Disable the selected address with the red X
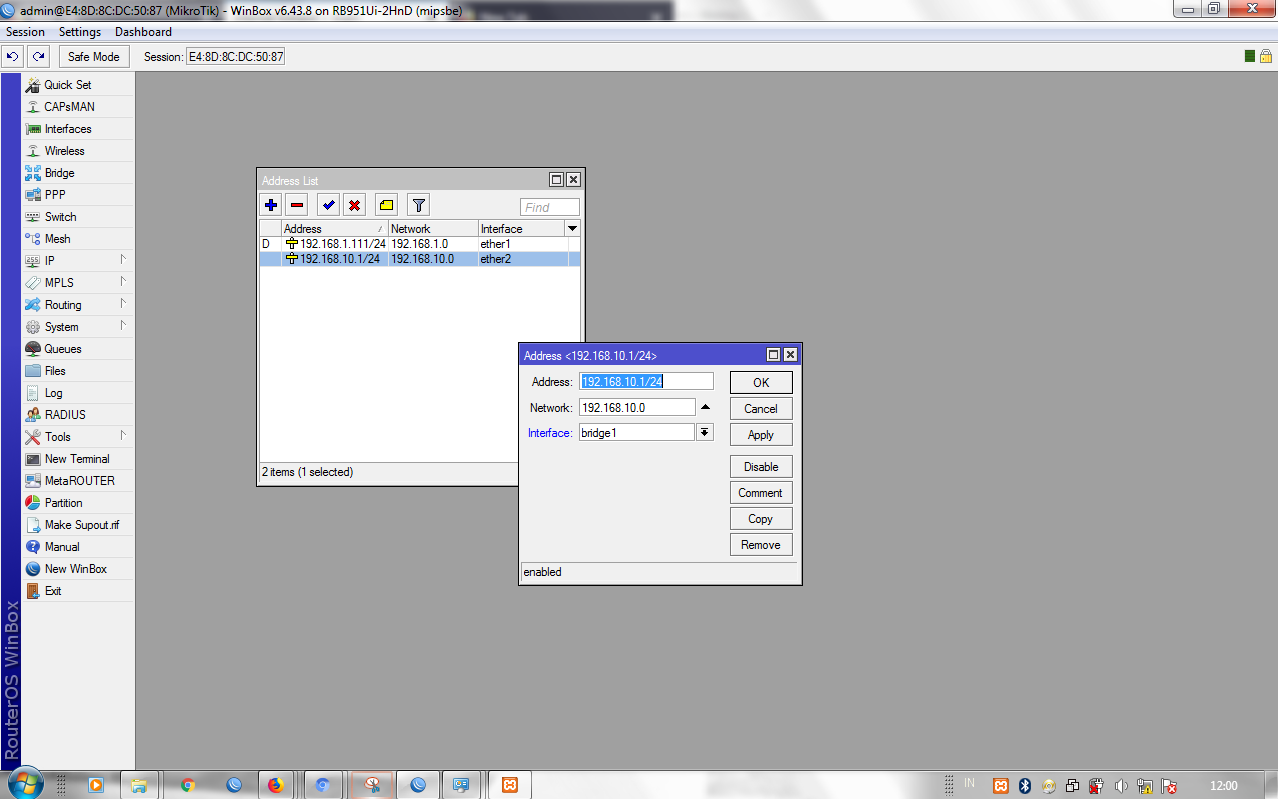This screenshot has height=799, width=1278. (x=354, y=205)
